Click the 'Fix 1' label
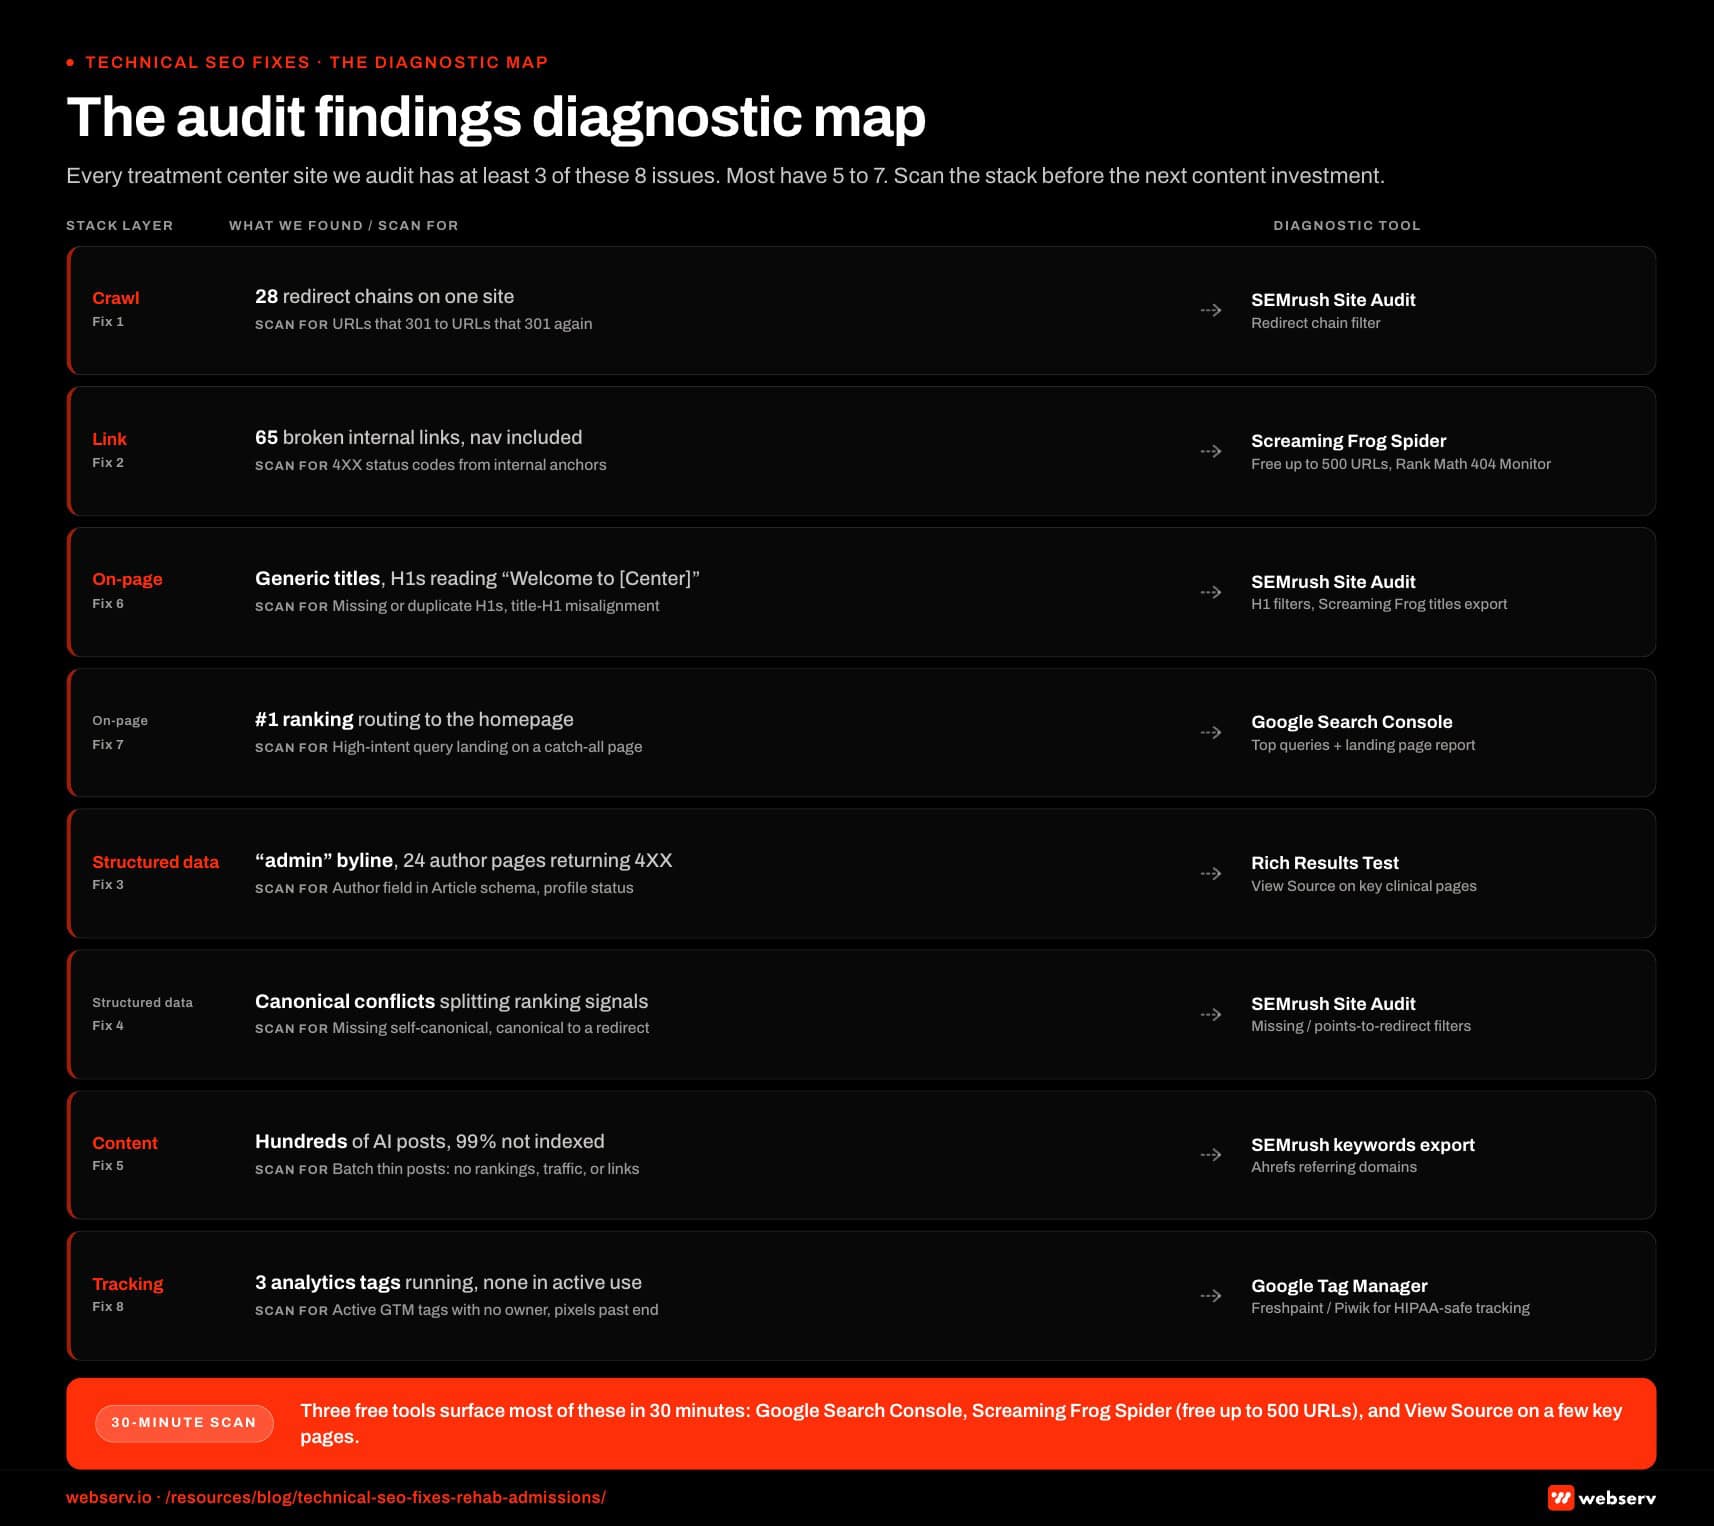Image resolution: width=1714 pixels, height=1526 pixels. pyautogui.click(x=108, y=322)
